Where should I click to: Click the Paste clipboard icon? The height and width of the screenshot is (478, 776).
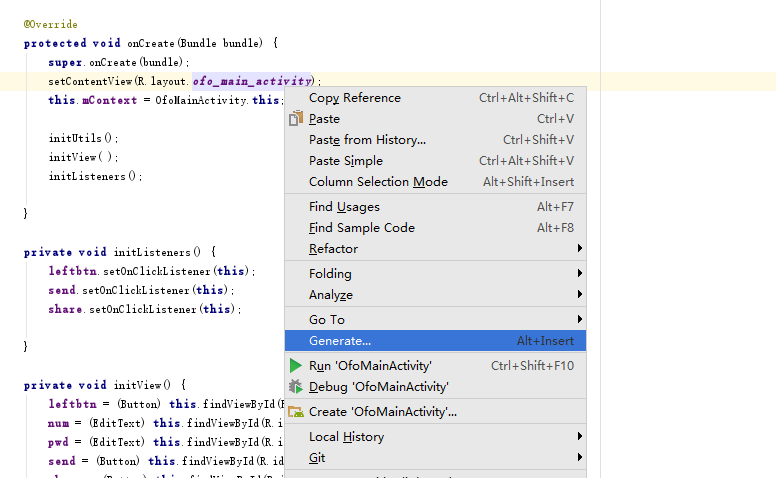295,119
